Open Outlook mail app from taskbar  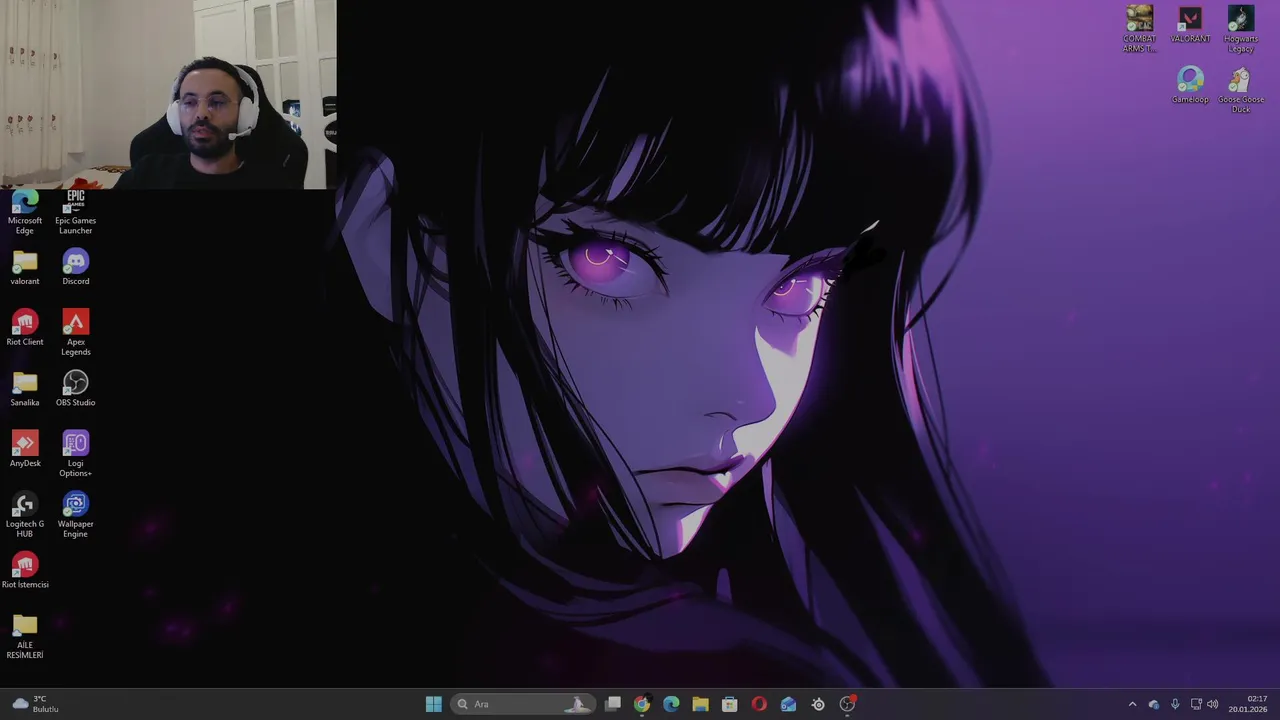point(789,704)
